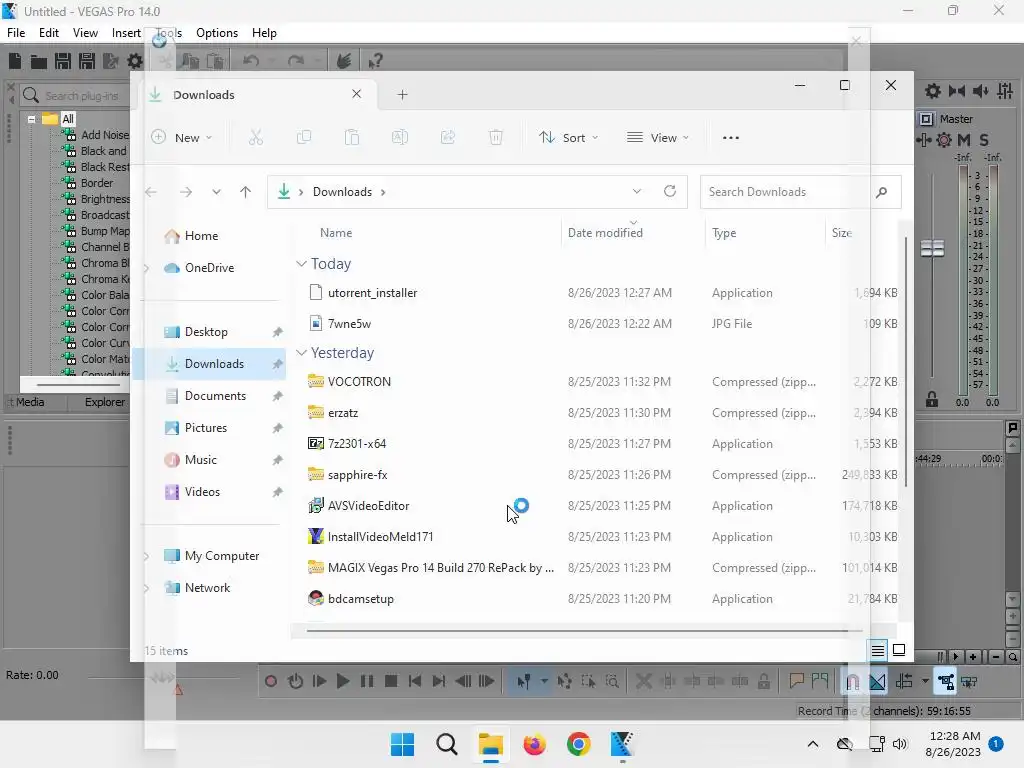Open Master bus settings gear at panel top
The image size is (1024, 768).
tap(933, 91)
